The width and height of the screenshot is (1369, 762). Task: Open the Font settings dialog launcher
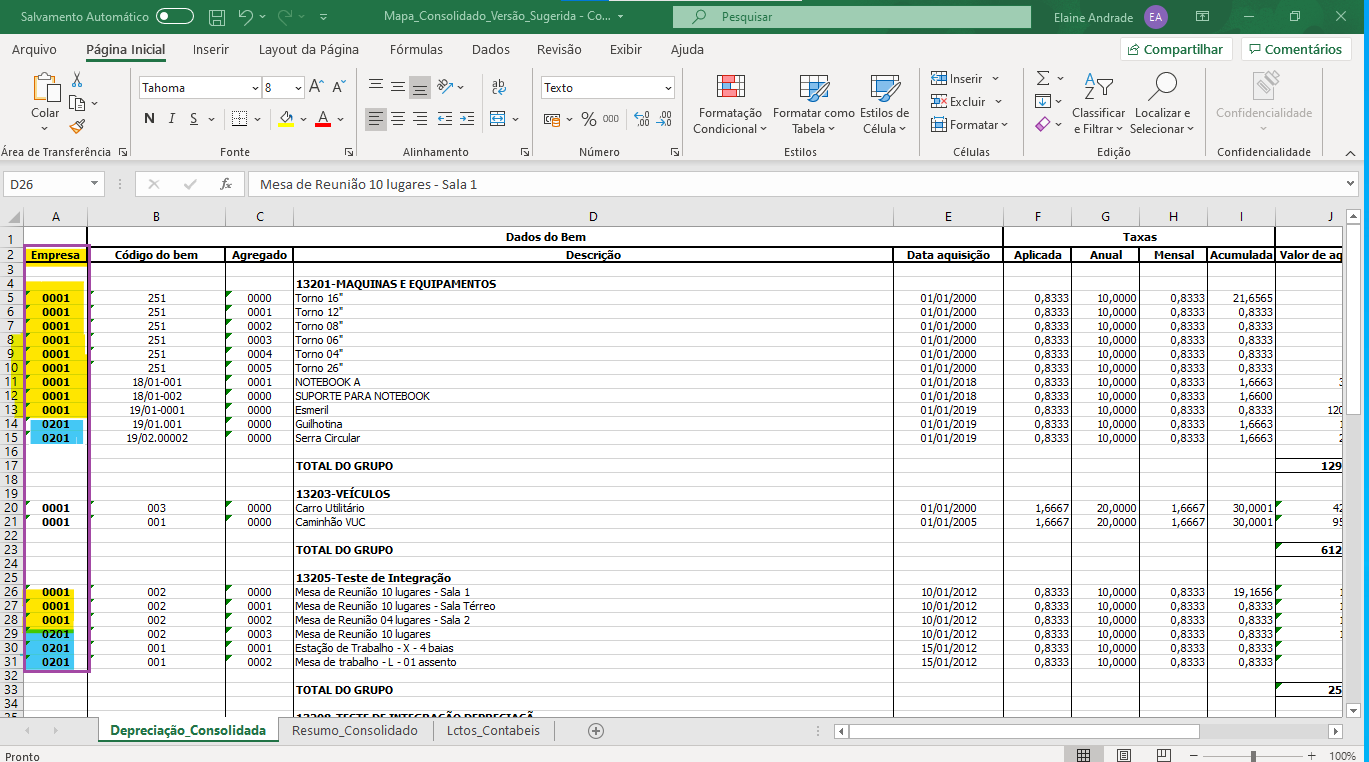349,152
